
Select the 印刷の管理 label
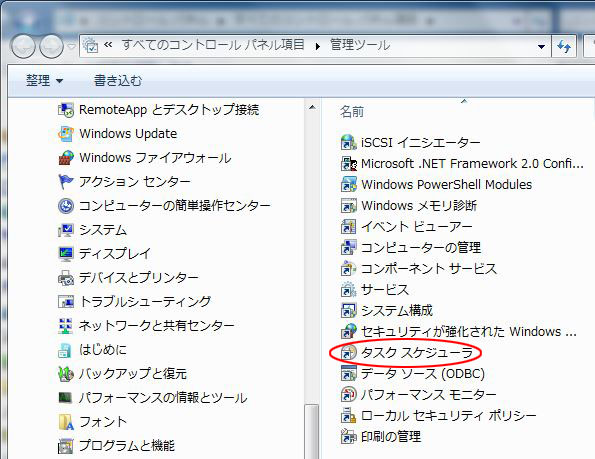[391, 437]
